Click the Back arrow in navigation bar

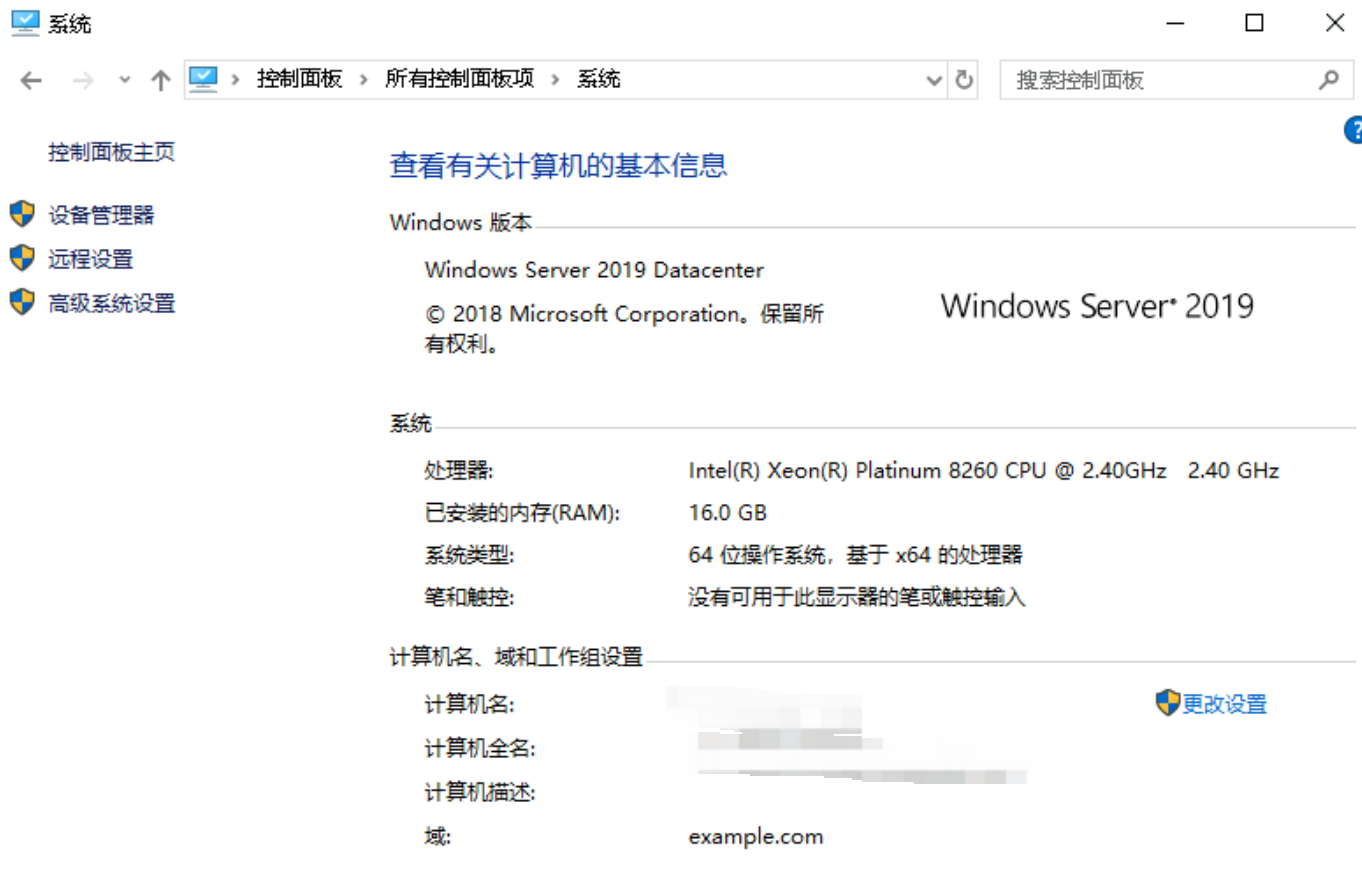[x=31, y=81]
